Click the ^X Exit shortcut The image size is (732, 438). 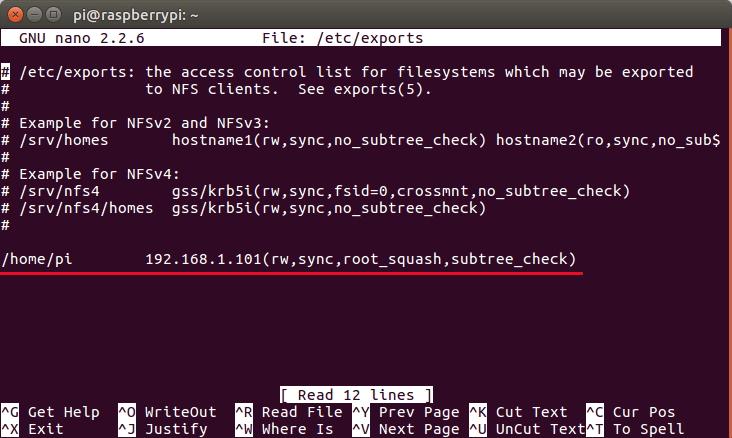coord(36,429)
